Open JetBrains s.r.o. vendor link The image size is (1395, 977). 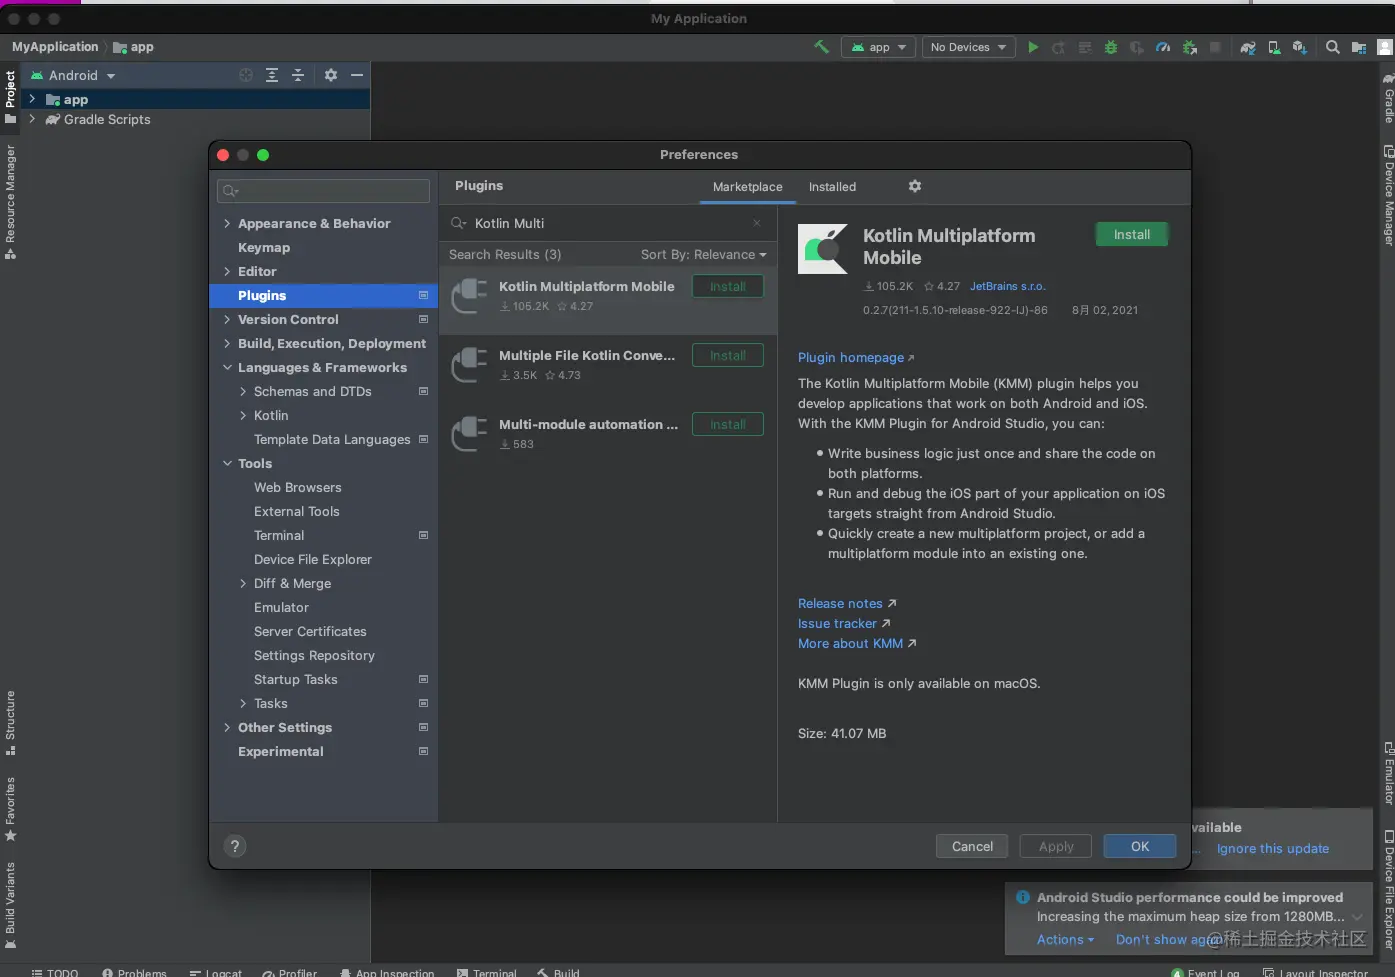(x=1007, y=286)
